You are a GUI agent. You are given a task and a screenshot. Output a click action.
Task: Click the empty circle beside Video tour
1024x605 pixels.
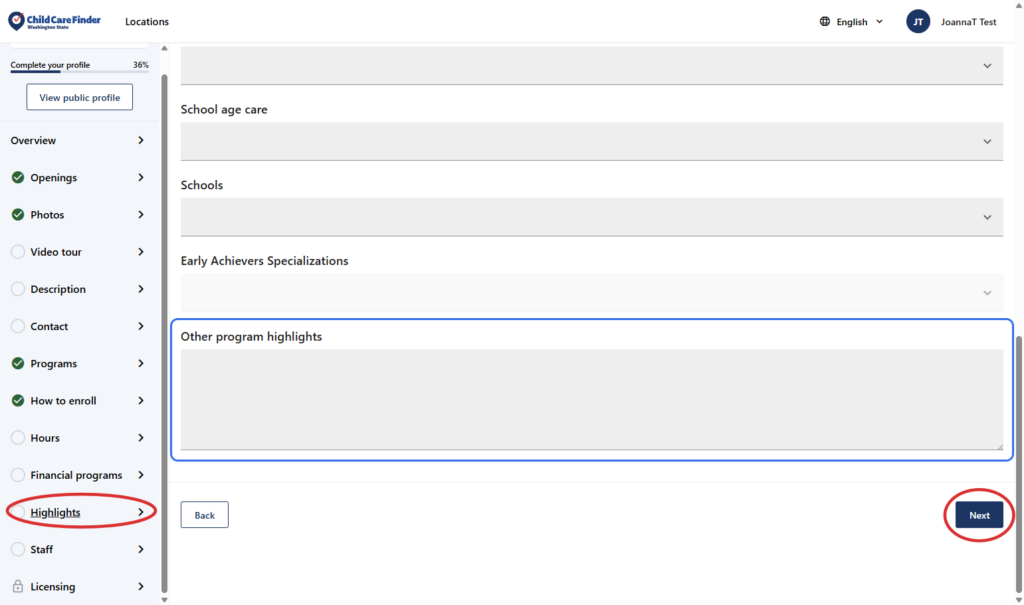18,252
